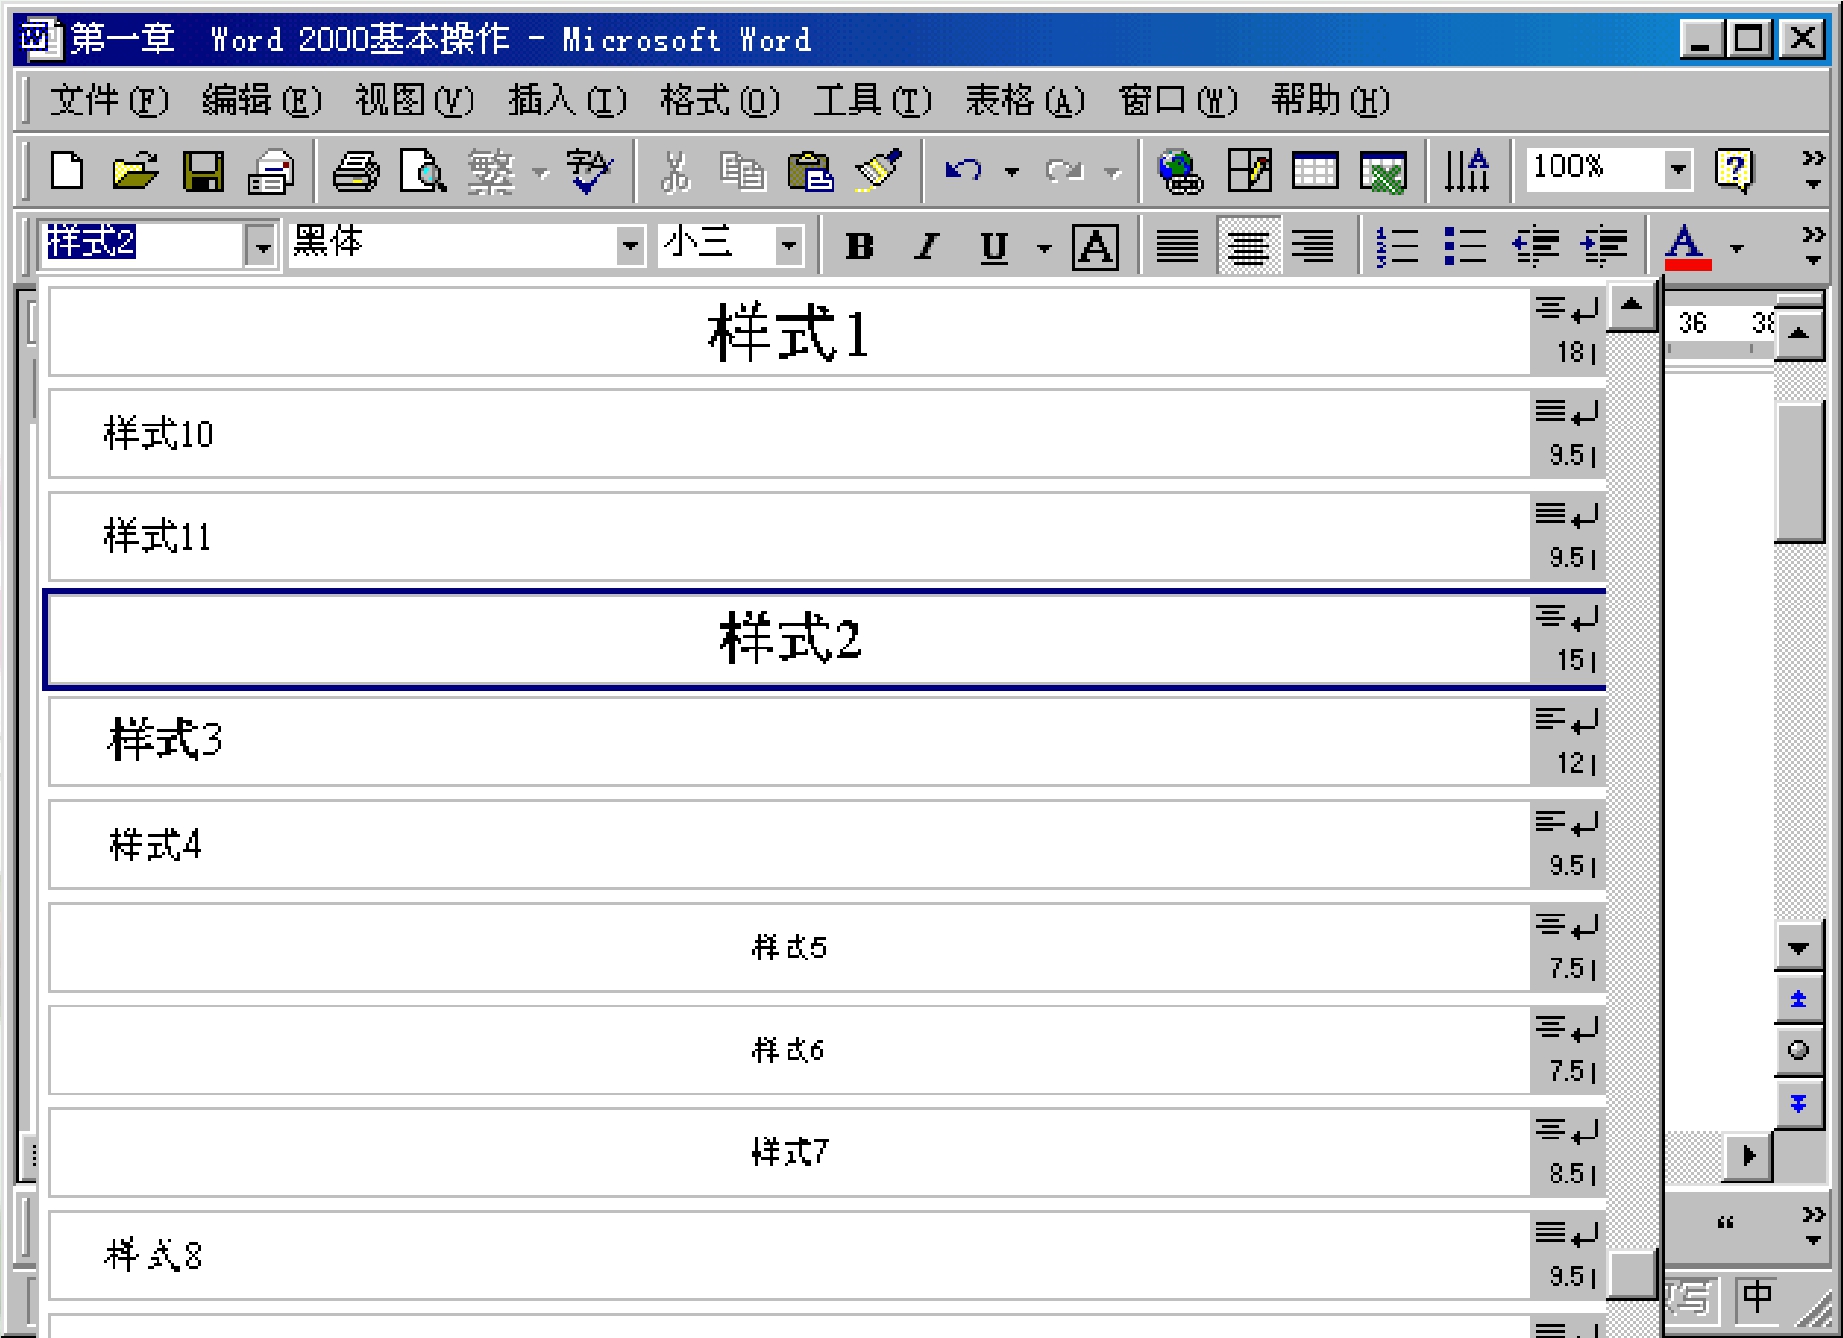This screenshot has width=1843, height=1338.
Task: Open the 工具(T) menu
Action: click(873, 100)
